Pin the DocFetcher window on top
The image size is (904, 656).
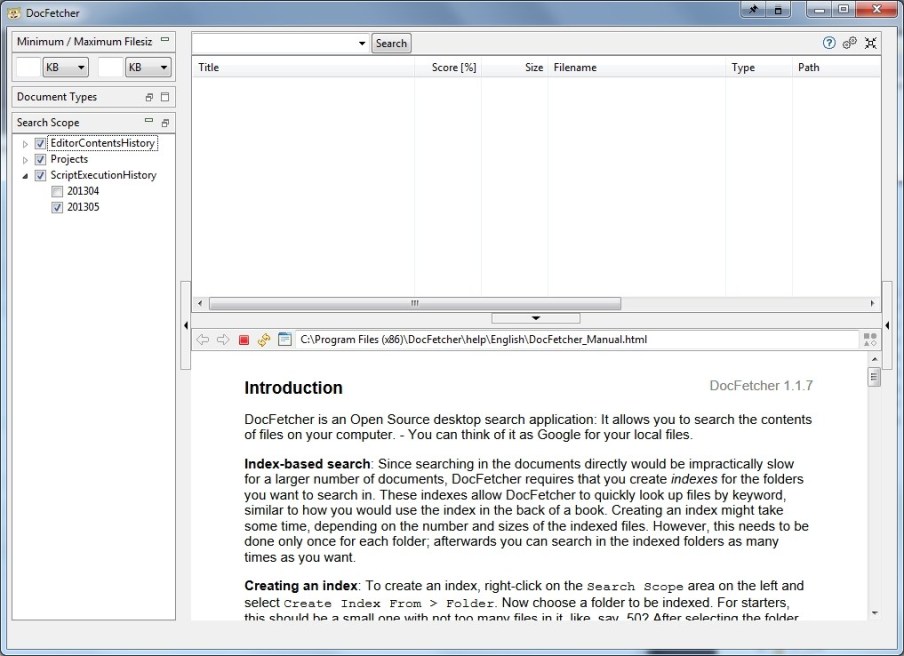pyautogui.click(x=752, y=9)
